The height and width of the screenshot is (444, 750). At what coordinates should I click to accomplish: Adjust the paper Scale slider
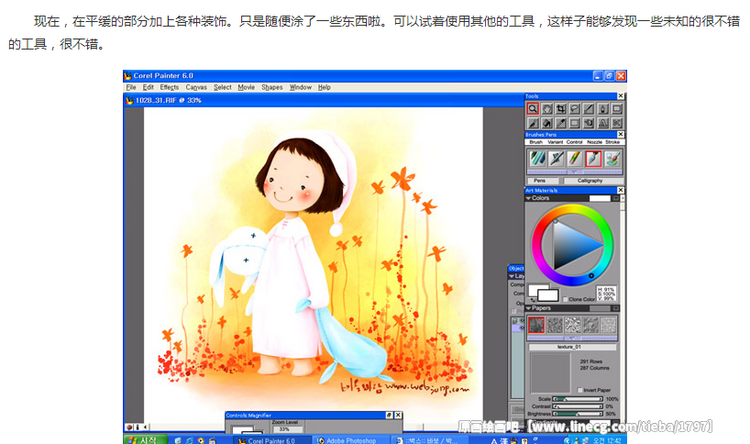(577, 399)
